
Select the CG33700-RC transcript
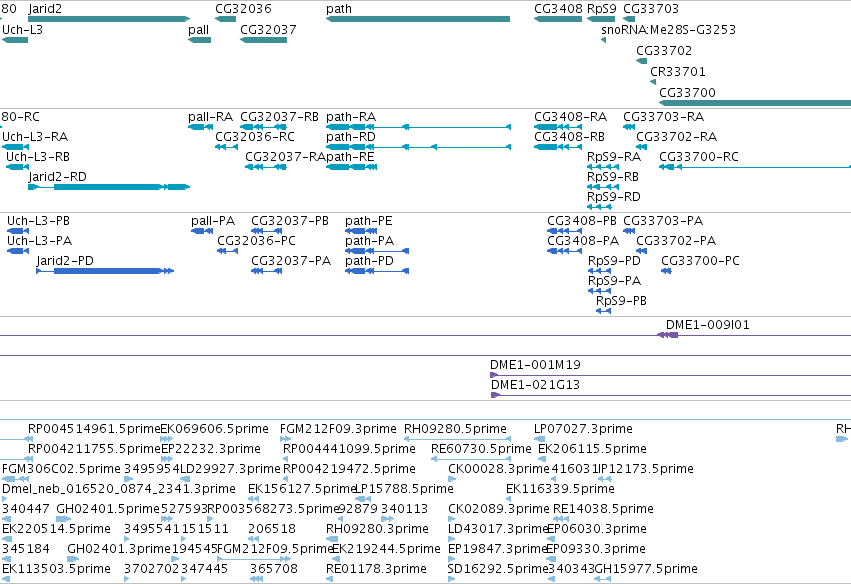pos(755,167)
